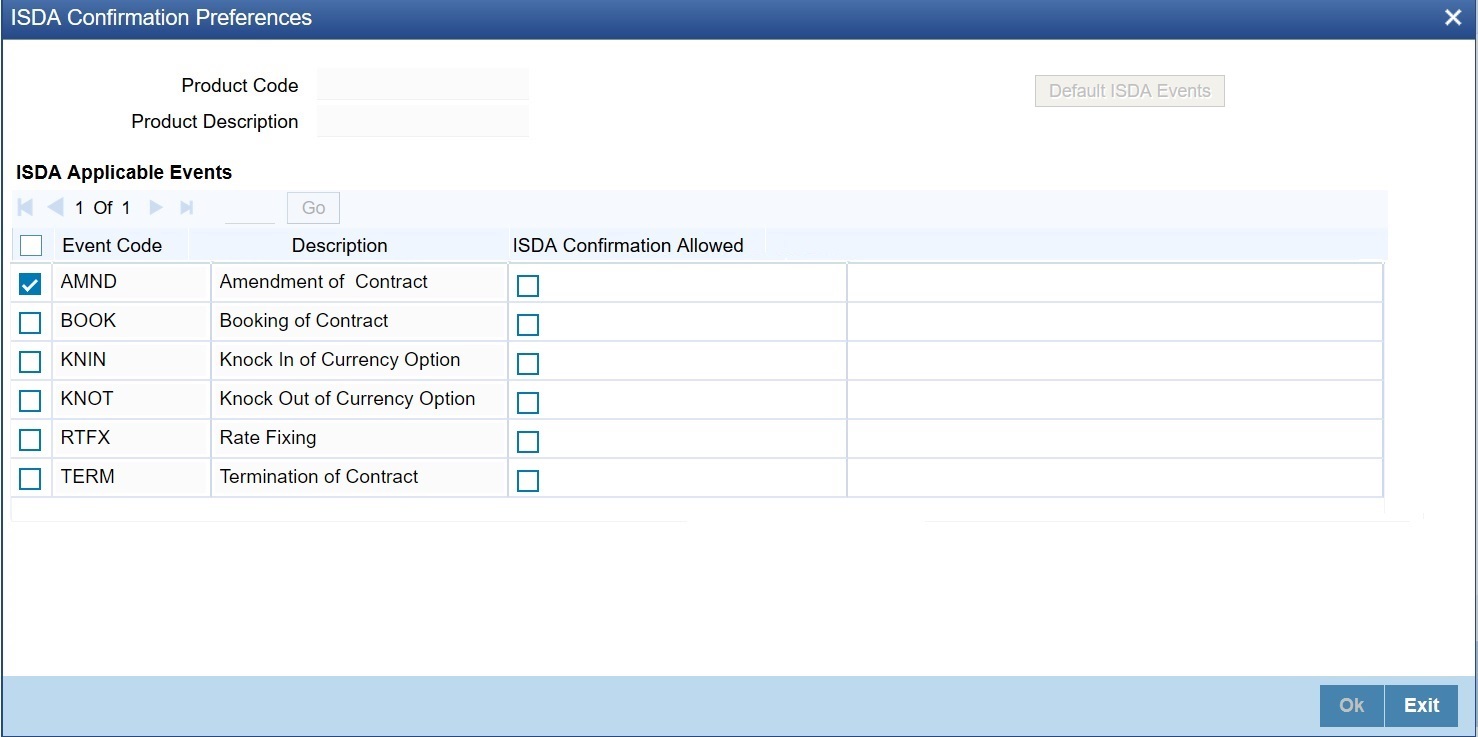Image resolution: width=1478 pixels, height=737 pixels.
Task: Toggle the select-all header checkbox
Action: [31, 245]
